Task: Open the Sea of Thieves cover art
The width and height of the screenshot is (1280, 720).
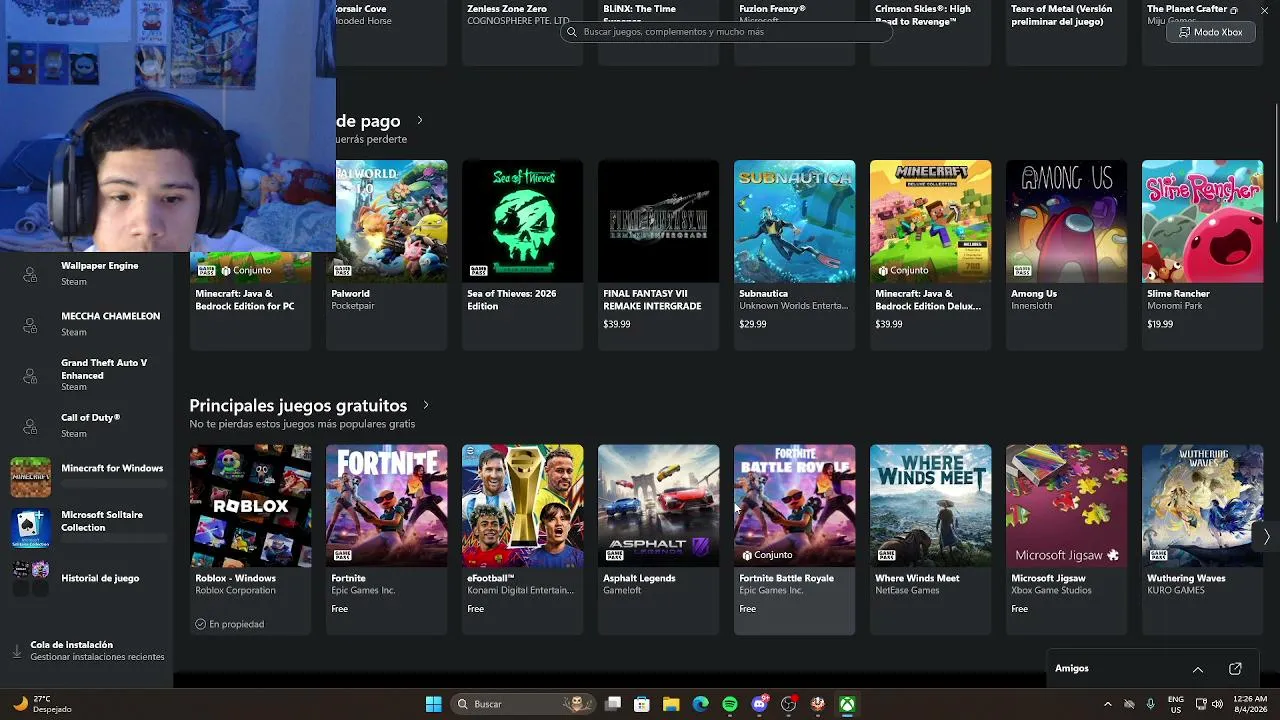Action: (522, 221)
